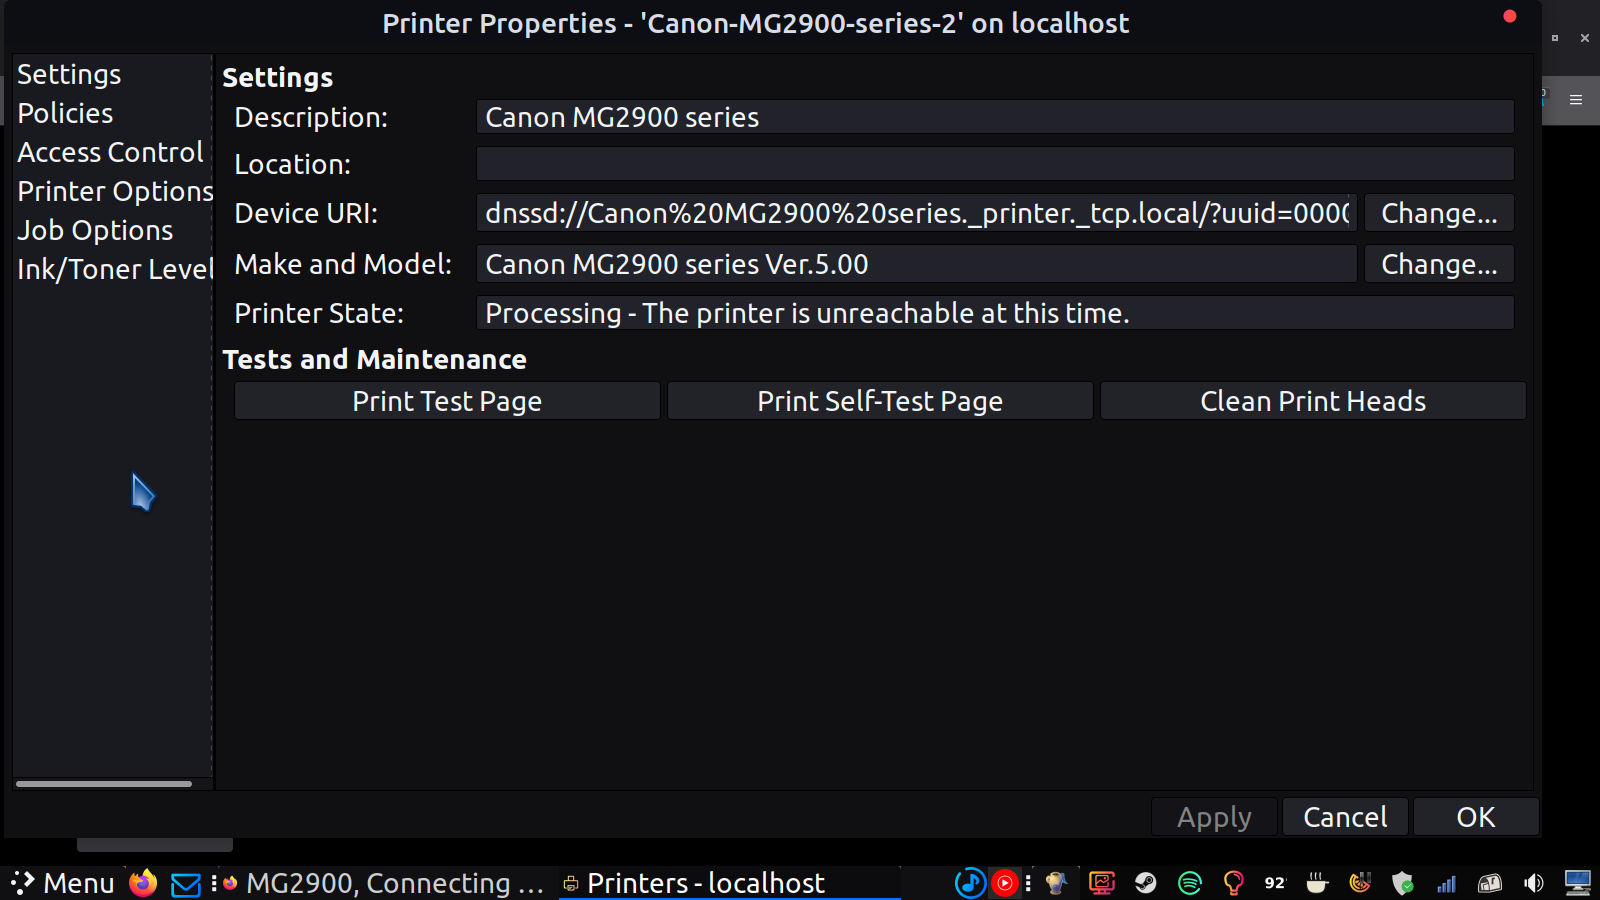Open Steam from the system tray
This screenshot has width=1600, height=900.
click(x=1146, y=883)
